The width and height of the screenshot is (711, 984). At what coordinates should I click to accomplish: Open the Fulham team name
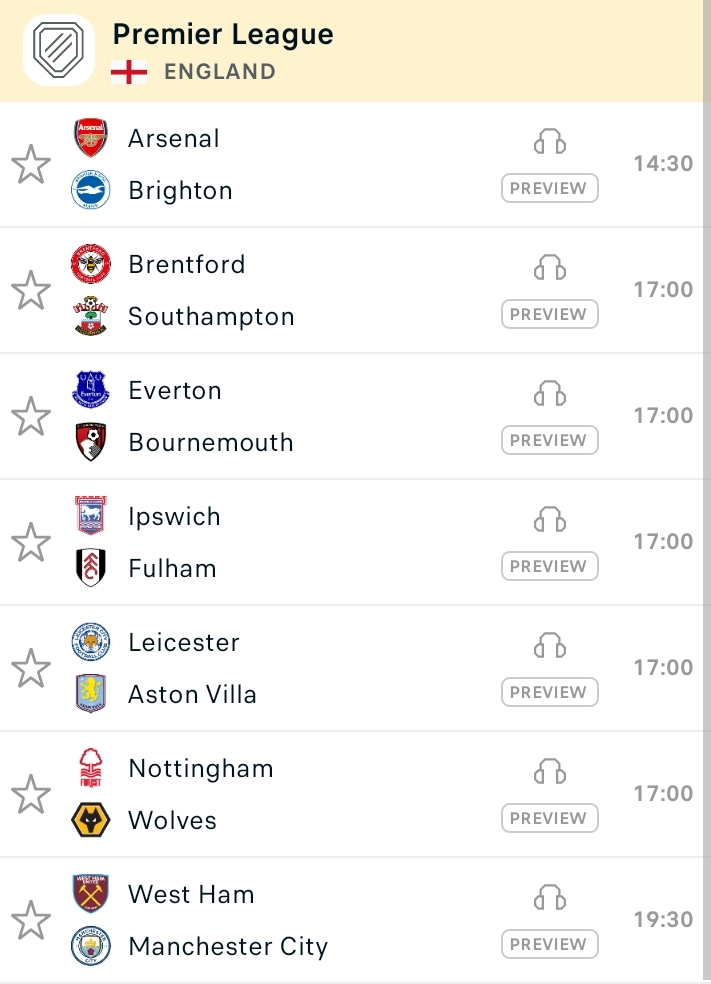click(173, 568)
